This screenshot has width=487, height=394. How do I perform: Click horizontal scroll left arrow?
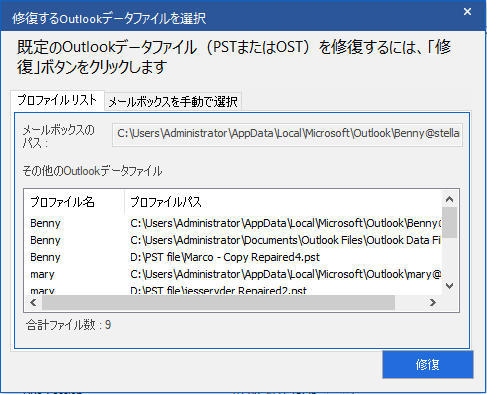click(x=33, y=303)
